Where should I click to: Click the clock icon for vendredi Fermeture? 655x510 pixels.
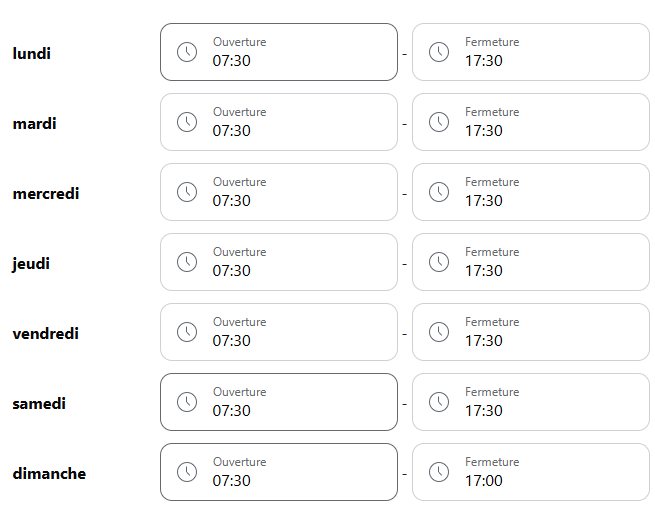click(x=439, y=332)
